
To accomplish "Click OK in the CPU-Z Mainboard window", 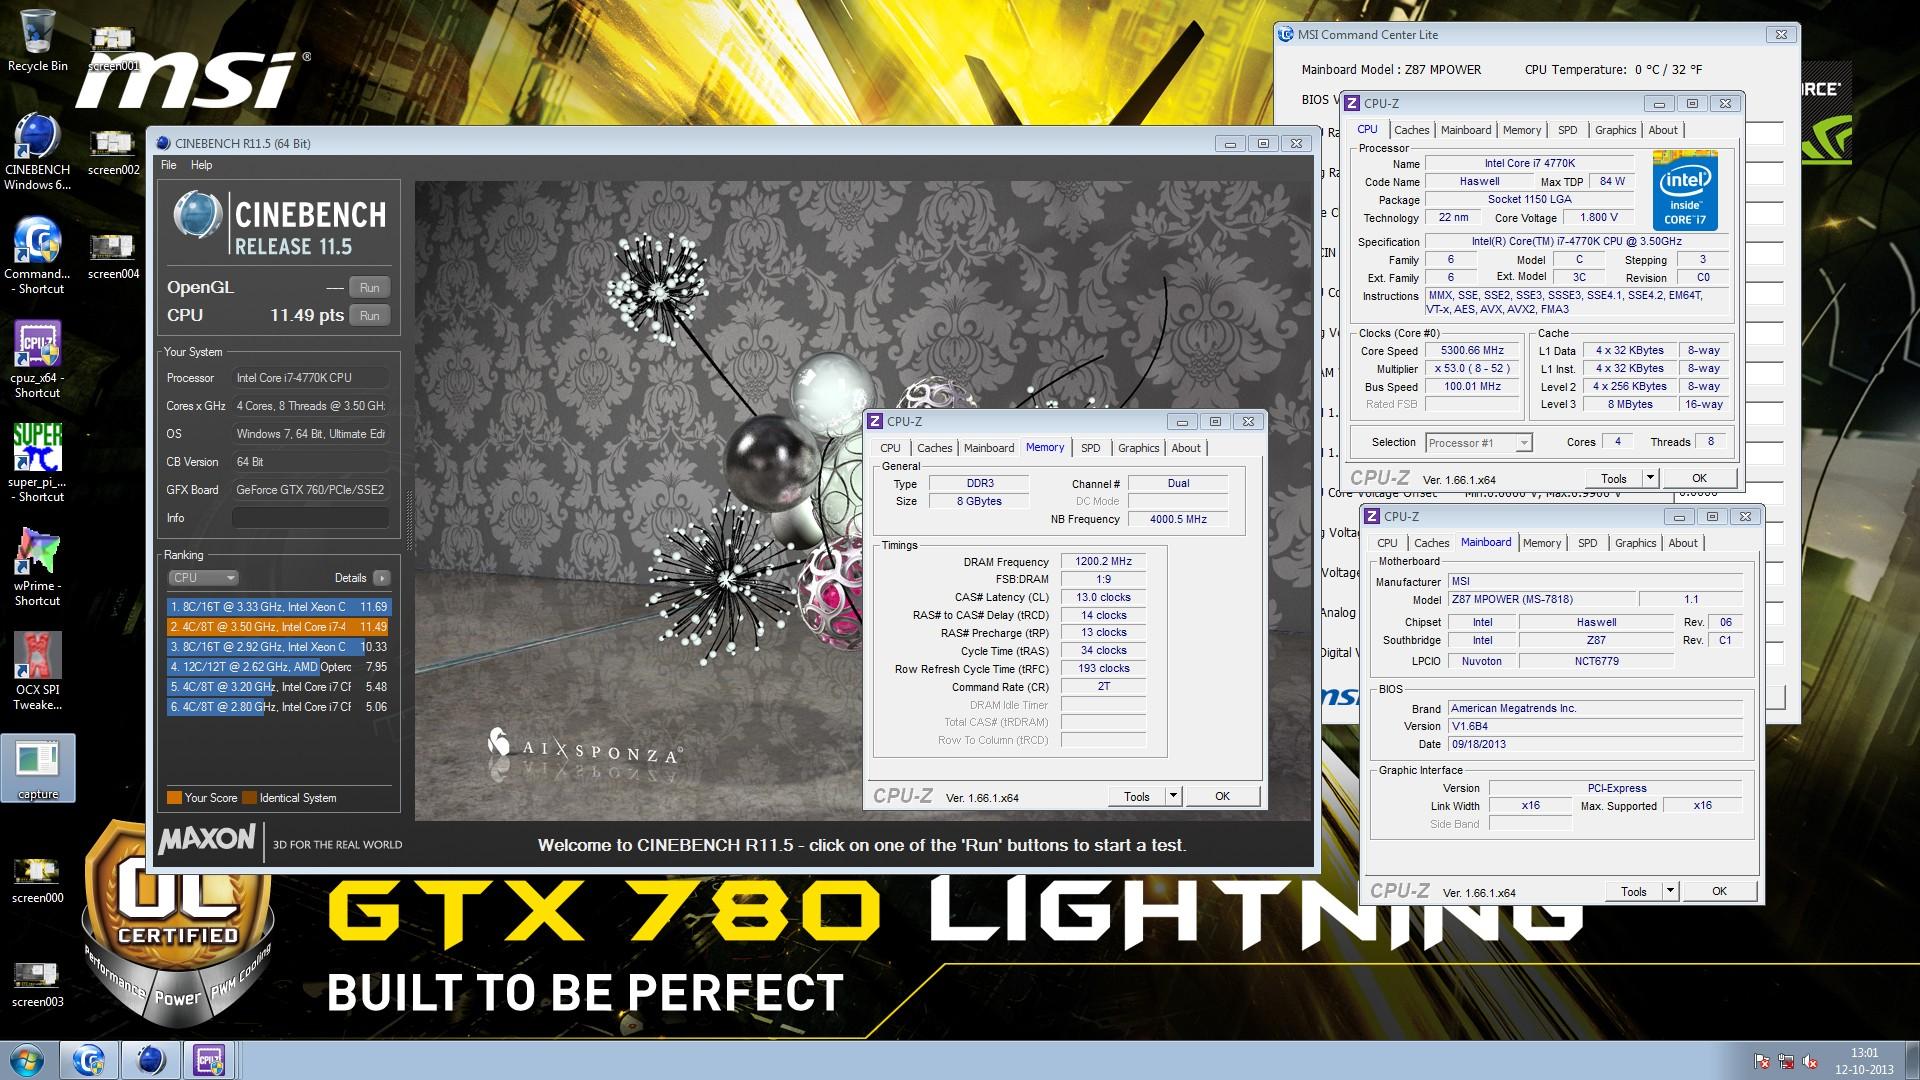I will pyautogui.click(x=1719, y=891).
